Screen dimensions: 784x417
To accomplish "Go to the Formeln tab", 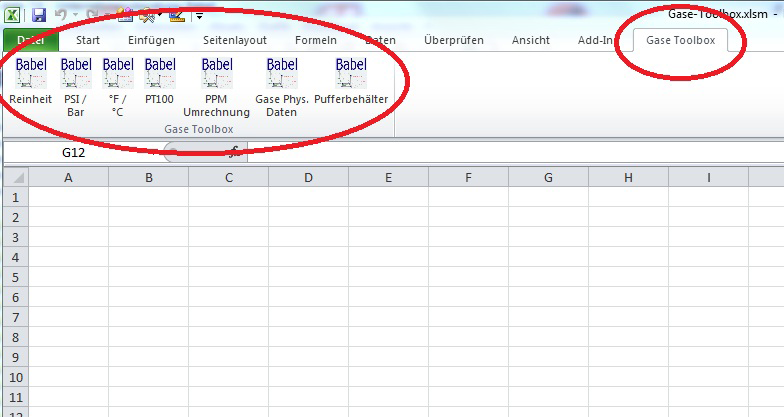I will tap(316, 40).
